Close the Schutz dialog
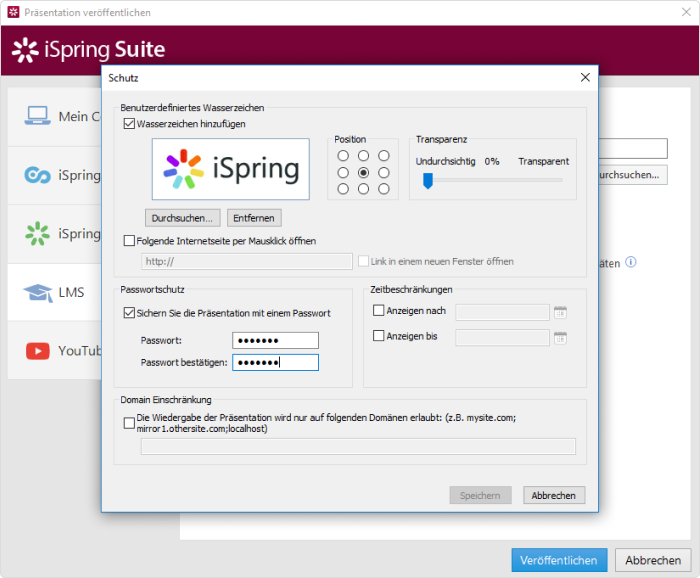This screenshot has height=578, width=700. click(585, 78)
